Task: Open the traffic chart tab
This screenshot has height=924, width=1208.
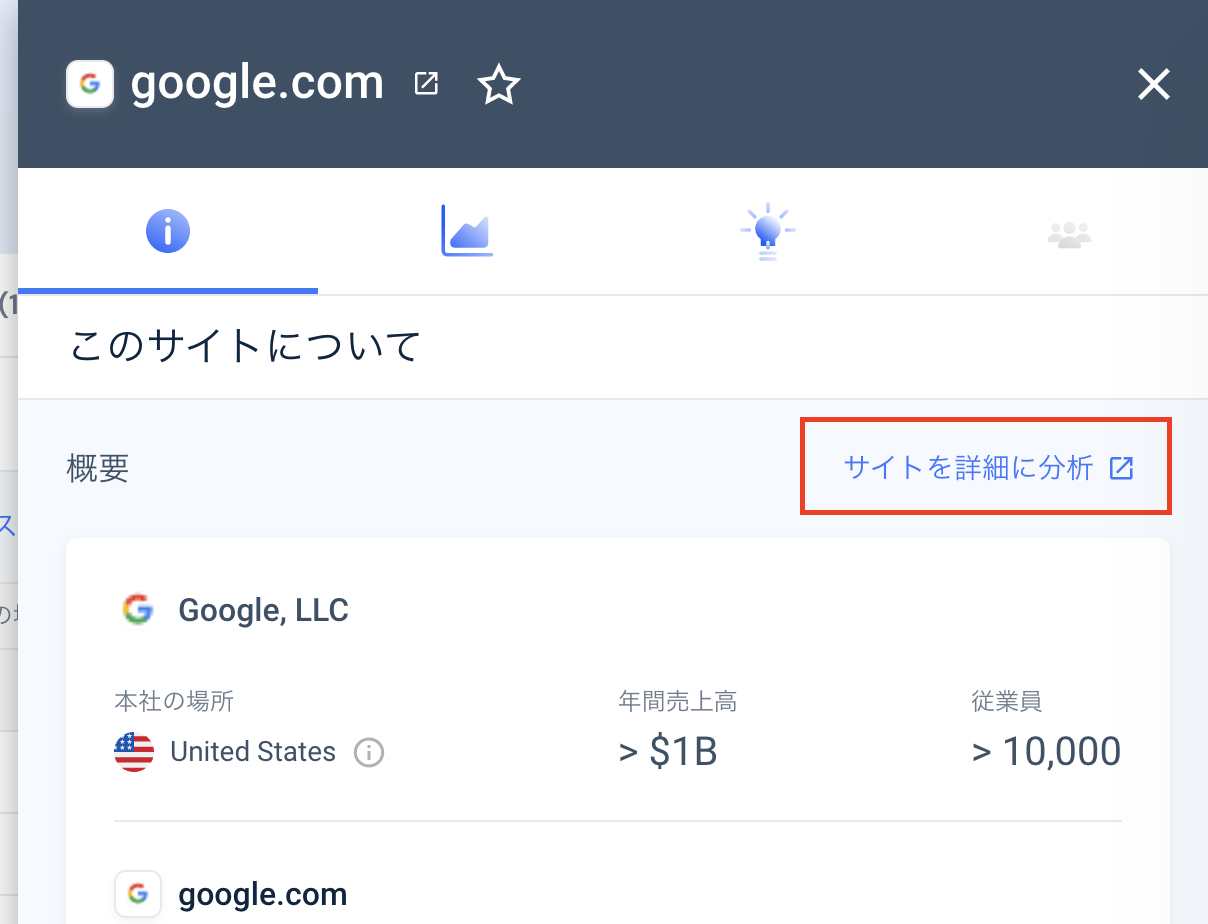Action: [467, 231]
